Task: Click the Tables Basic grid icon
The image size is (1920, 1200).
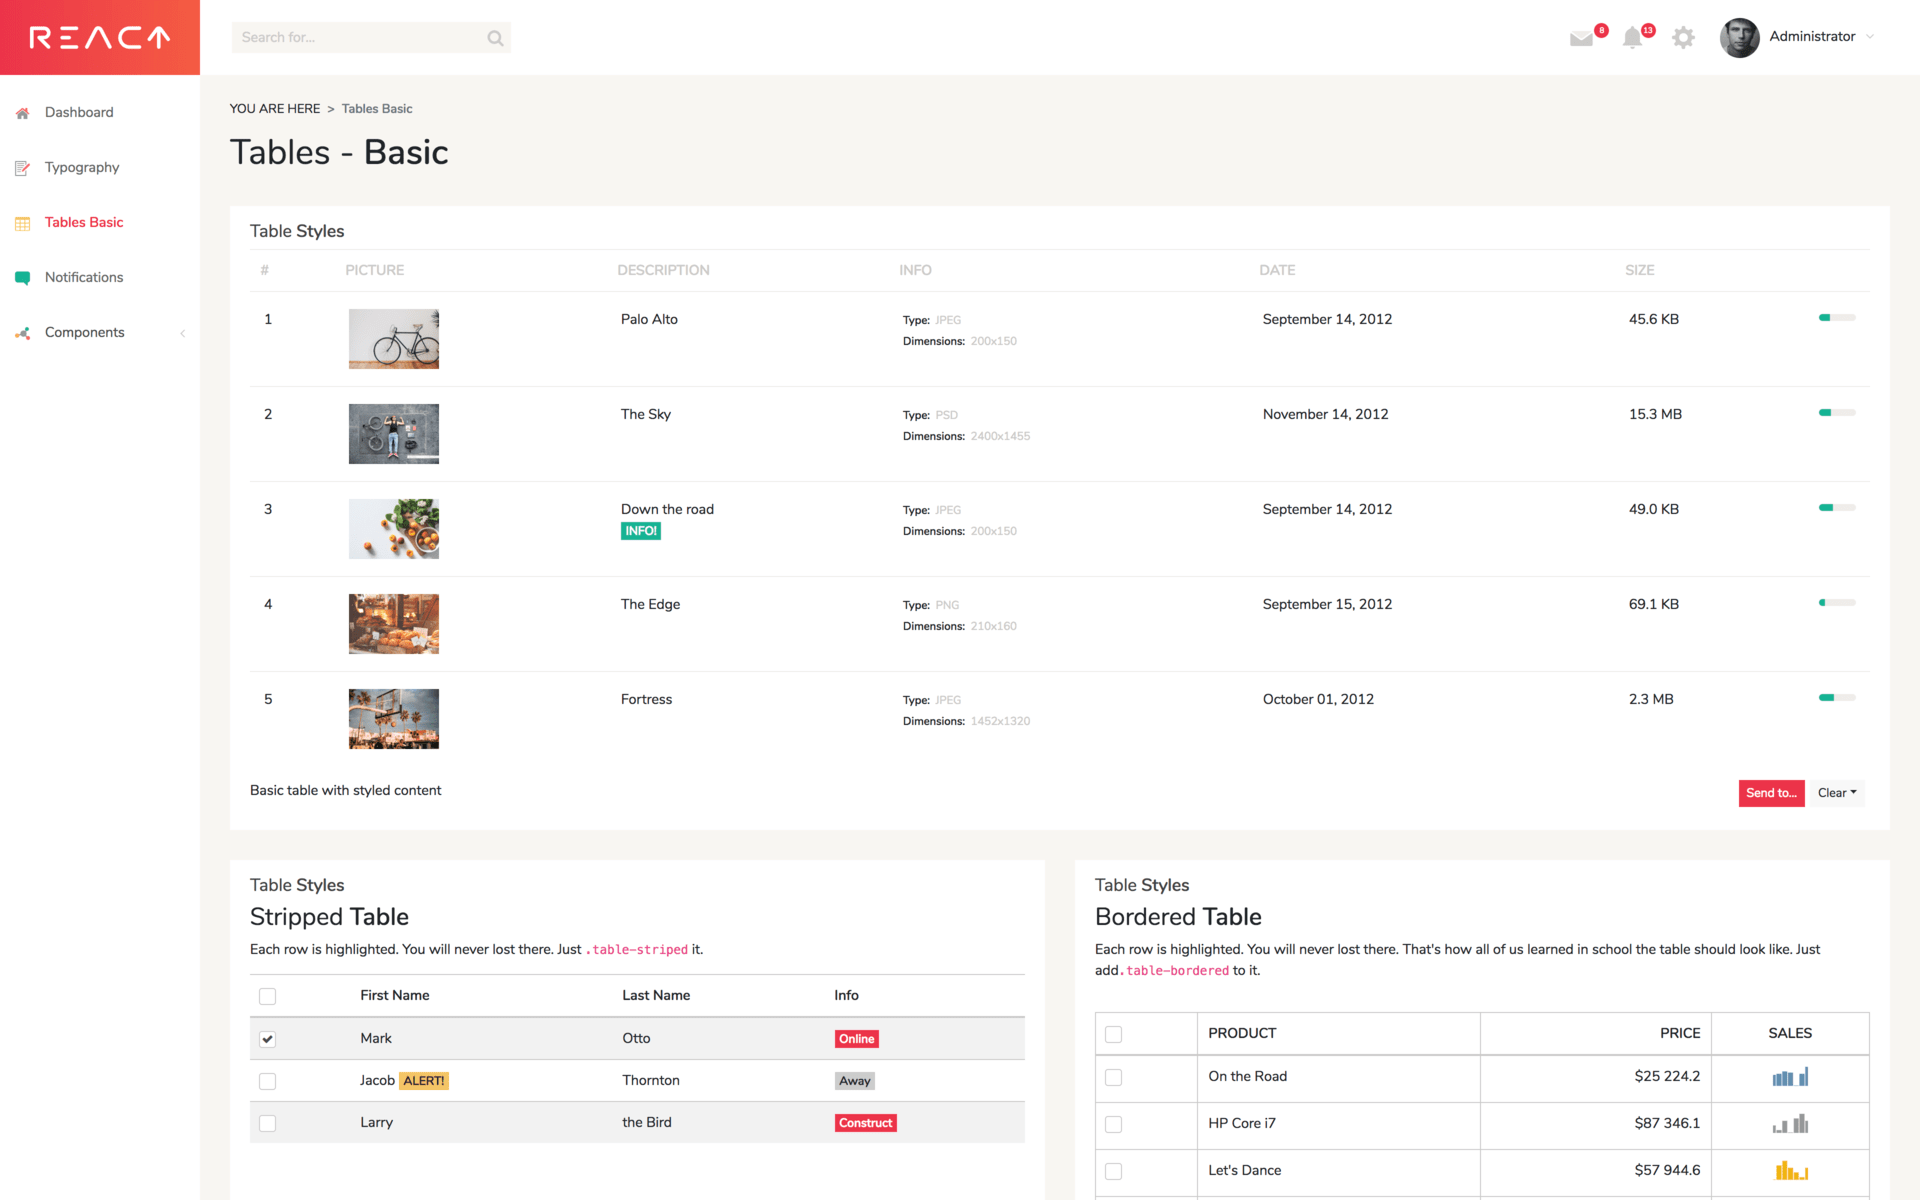Action: [x=22, y=222]
